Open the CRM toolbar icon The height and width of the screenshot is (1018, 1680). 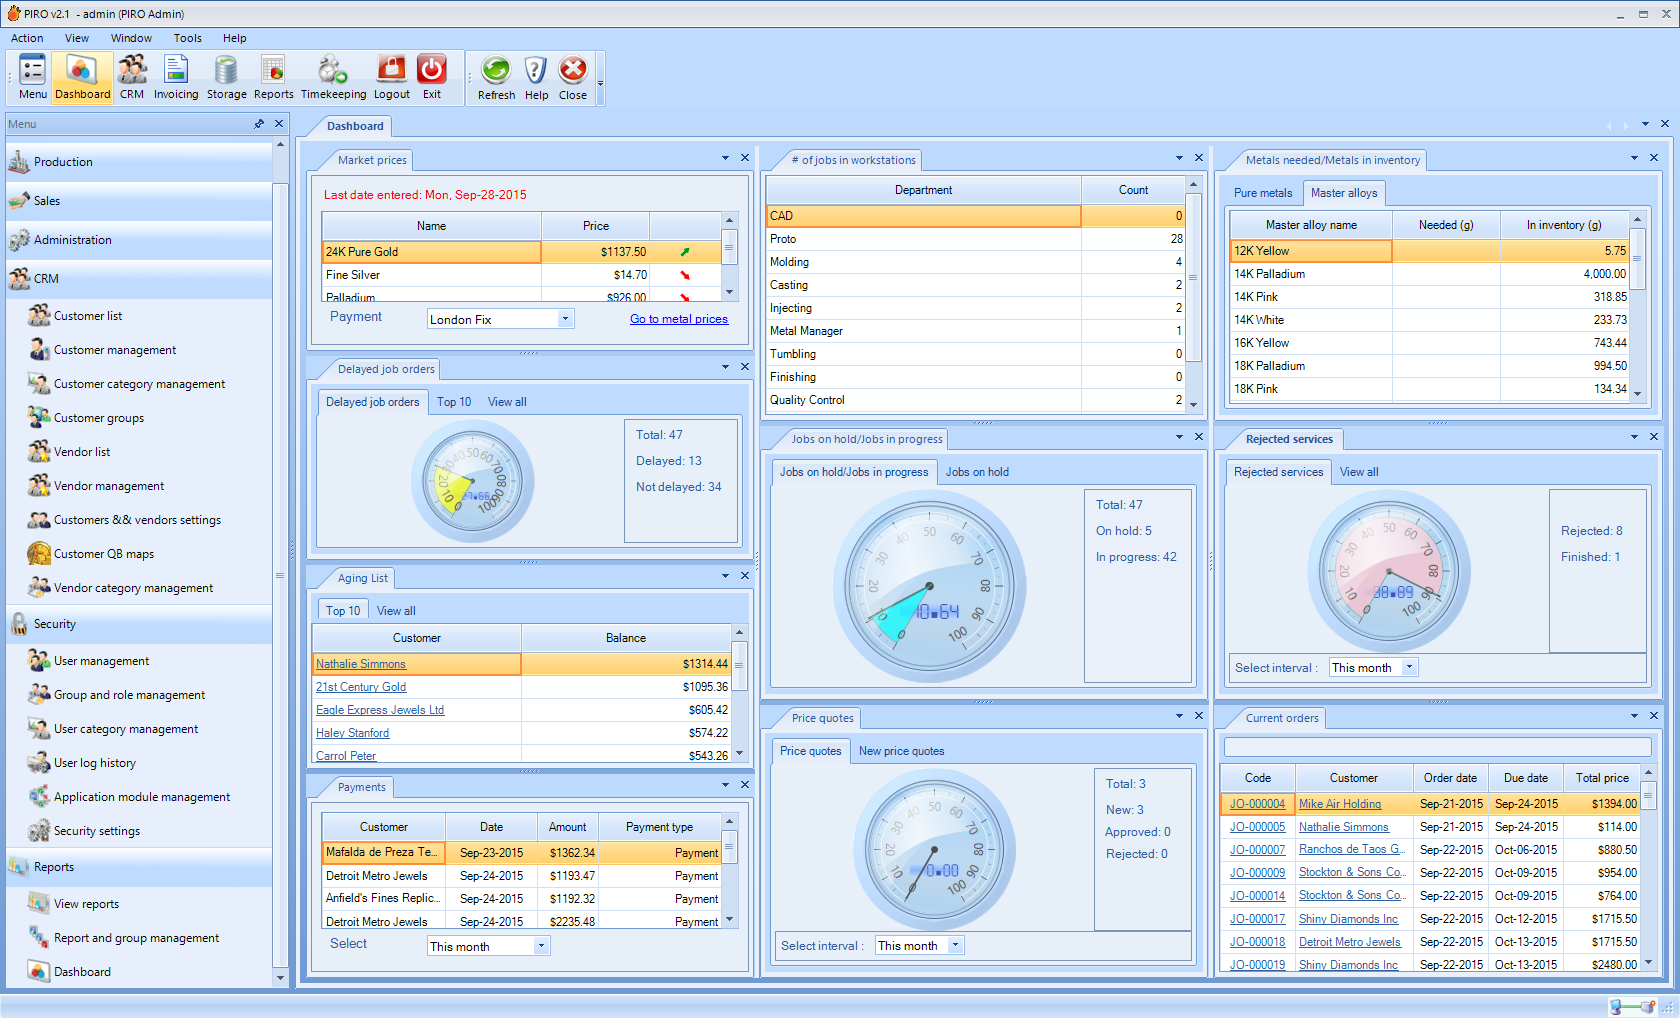click(132, 77)
